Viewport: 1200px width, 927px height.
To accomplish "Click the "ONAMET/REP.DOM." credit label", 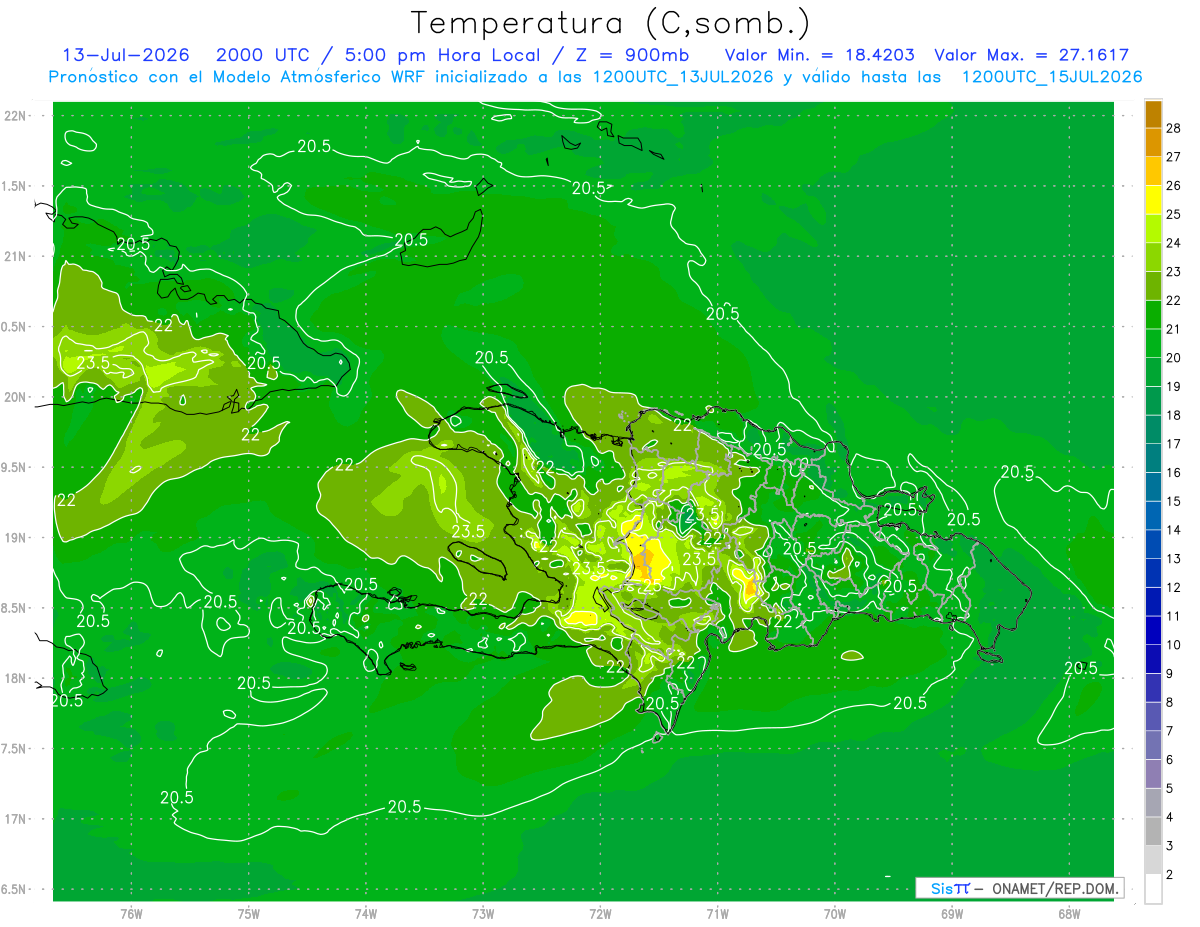I will pyautogui.click(x=1055, y=888).
